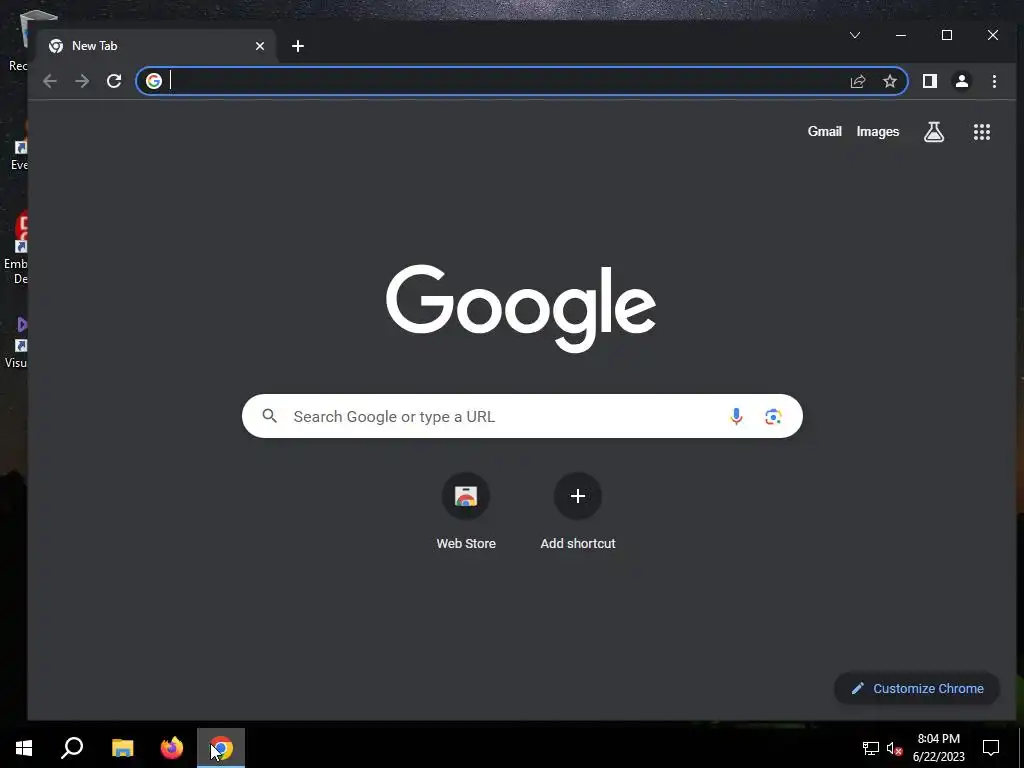This screenshot has width=1024, height=768.
Task: Open the Google apps grid
Action: [982, 132]
